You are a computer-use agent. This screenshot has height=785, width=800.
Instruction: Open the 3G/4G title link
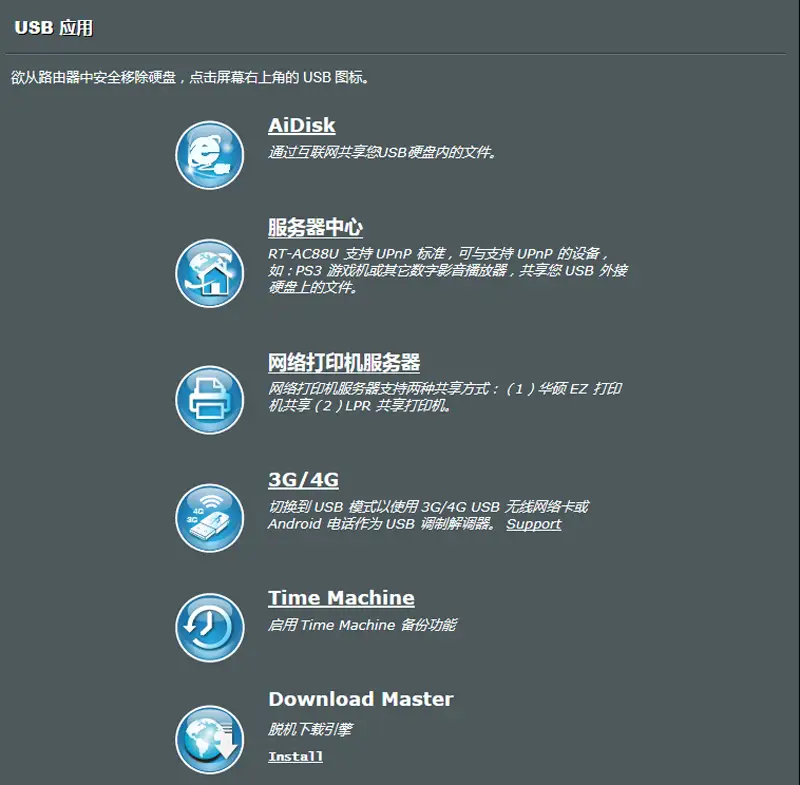[x=304, y=479]
